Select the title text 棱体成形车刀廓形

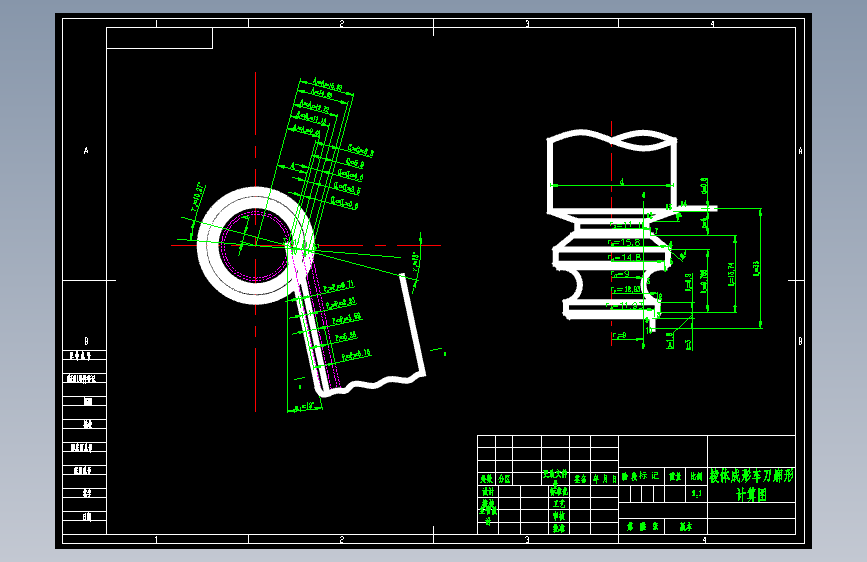(751, 476)
